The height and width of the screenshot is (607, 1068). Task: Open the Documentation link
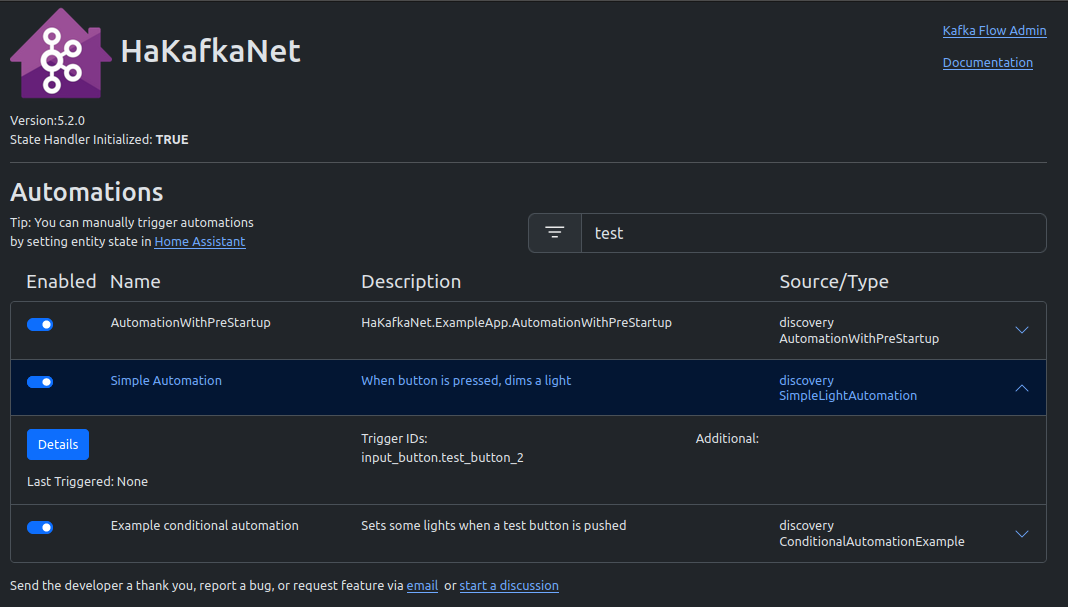[988, 63]
